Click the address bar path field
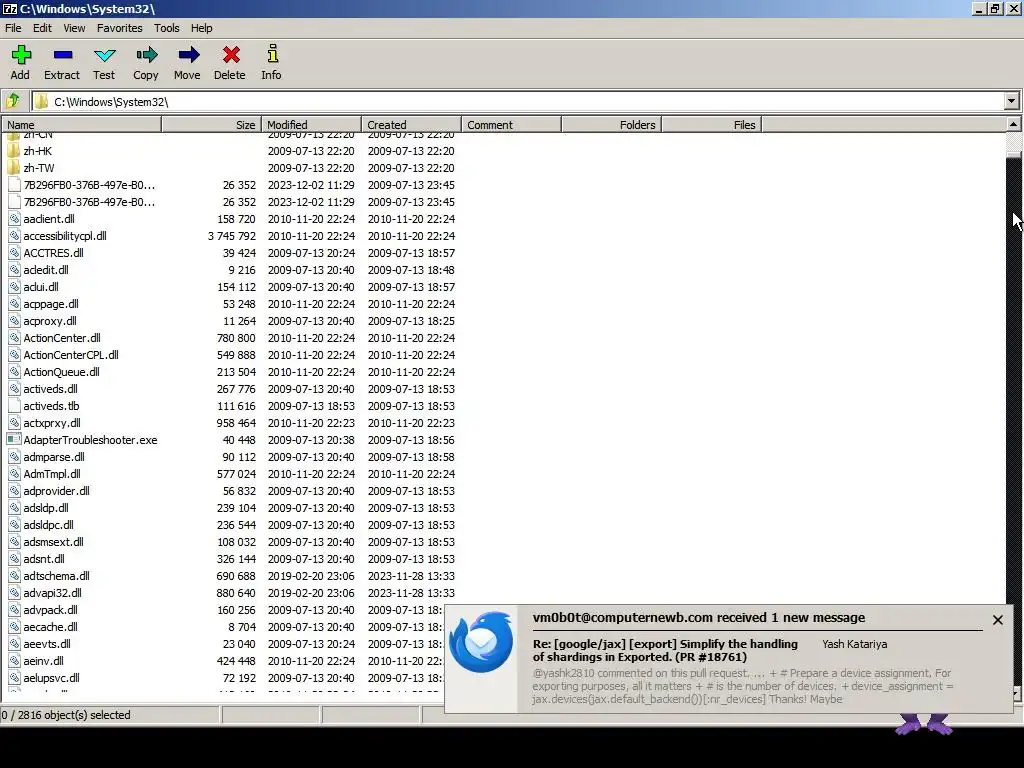1024x768 pixels. [519, 101]
